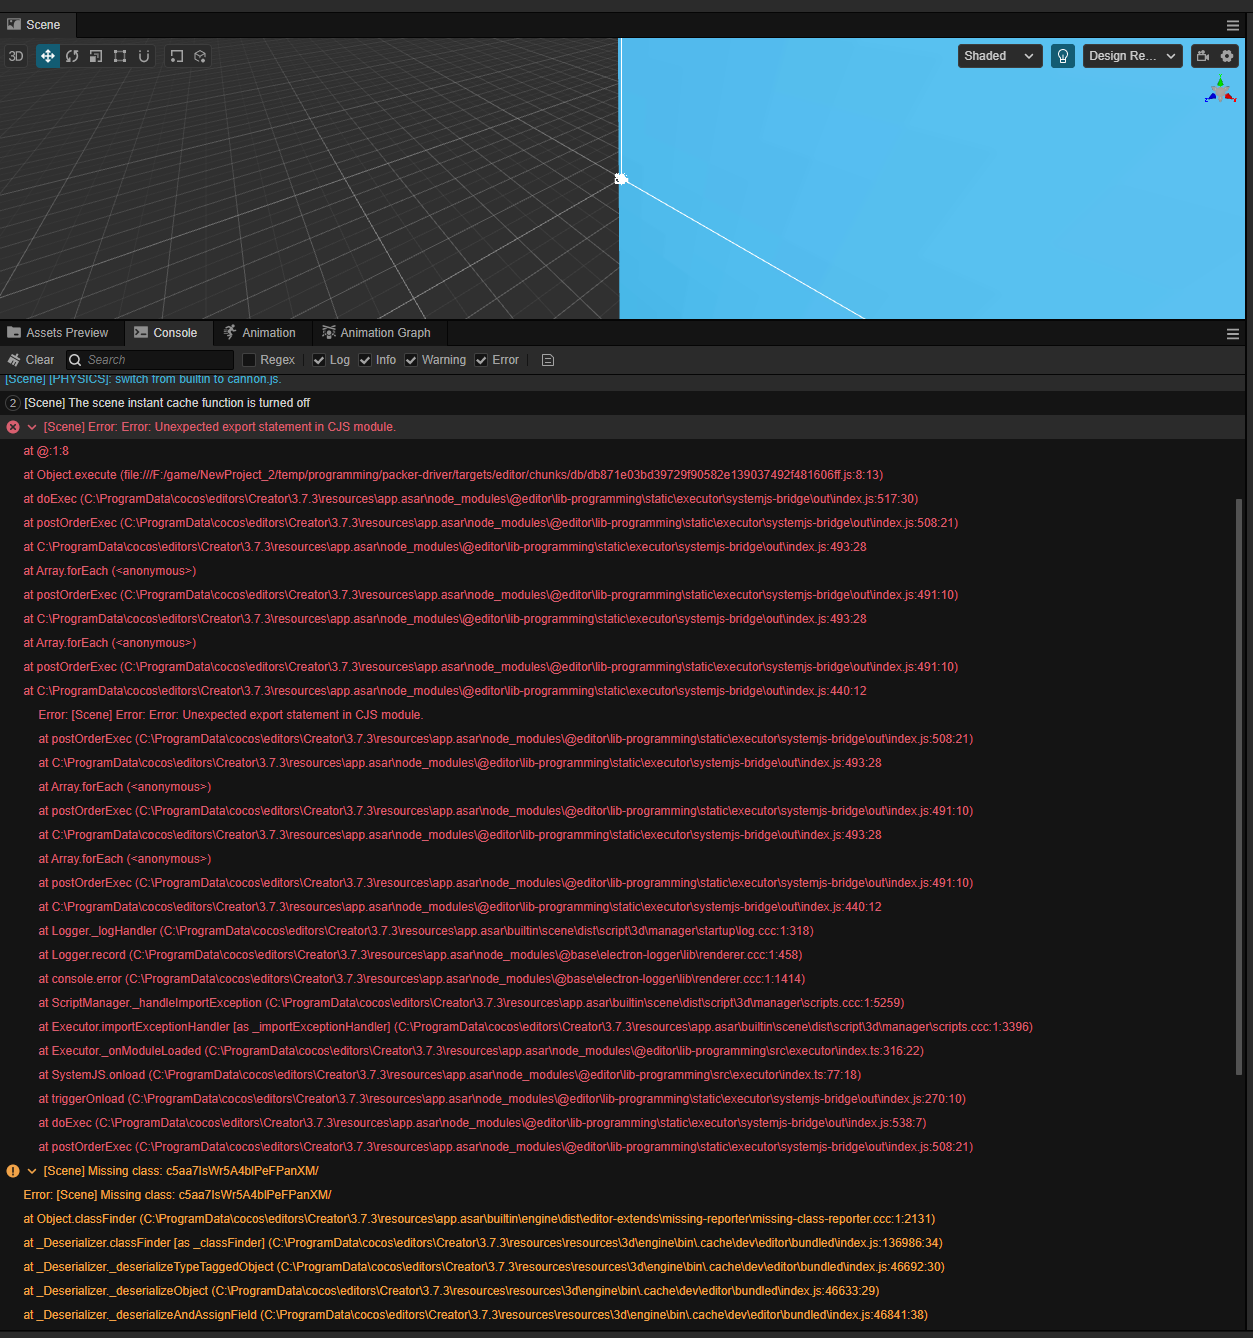Viewport: 1253px width, 1338px height.
Task: Clear the console output
Action: [x=31, y=360]
